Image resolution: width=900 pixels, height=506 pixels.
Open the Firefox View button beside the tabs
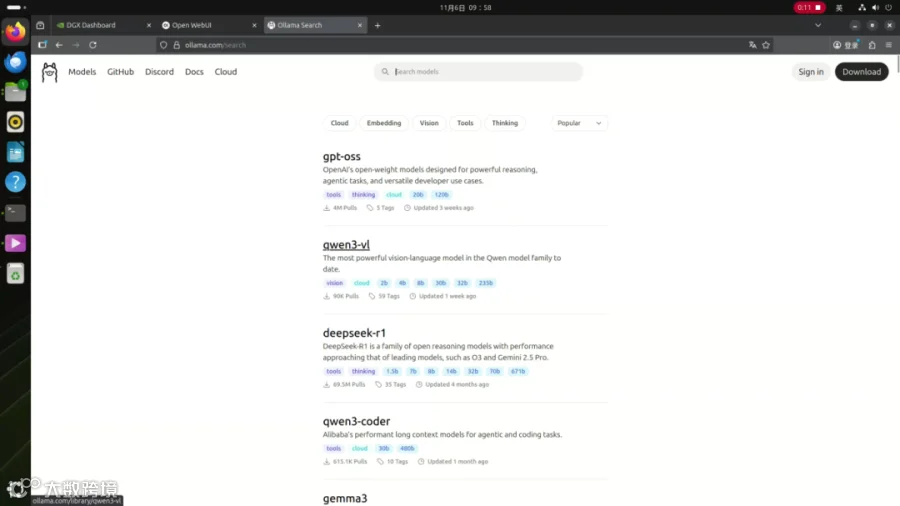pos(40,25)
